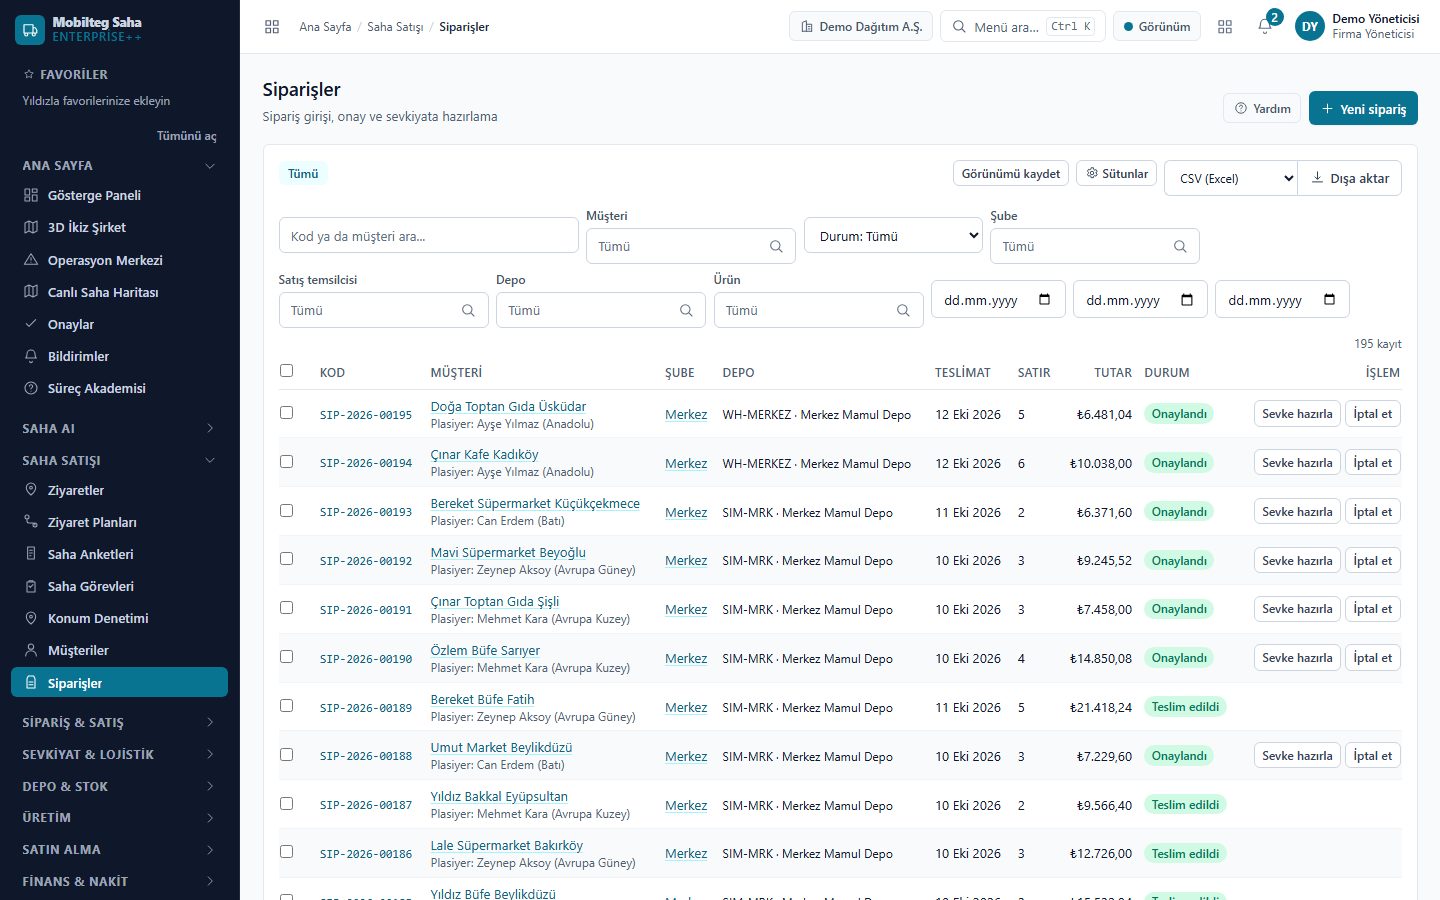Open Canlı Saha Haritası

(119, 292)
